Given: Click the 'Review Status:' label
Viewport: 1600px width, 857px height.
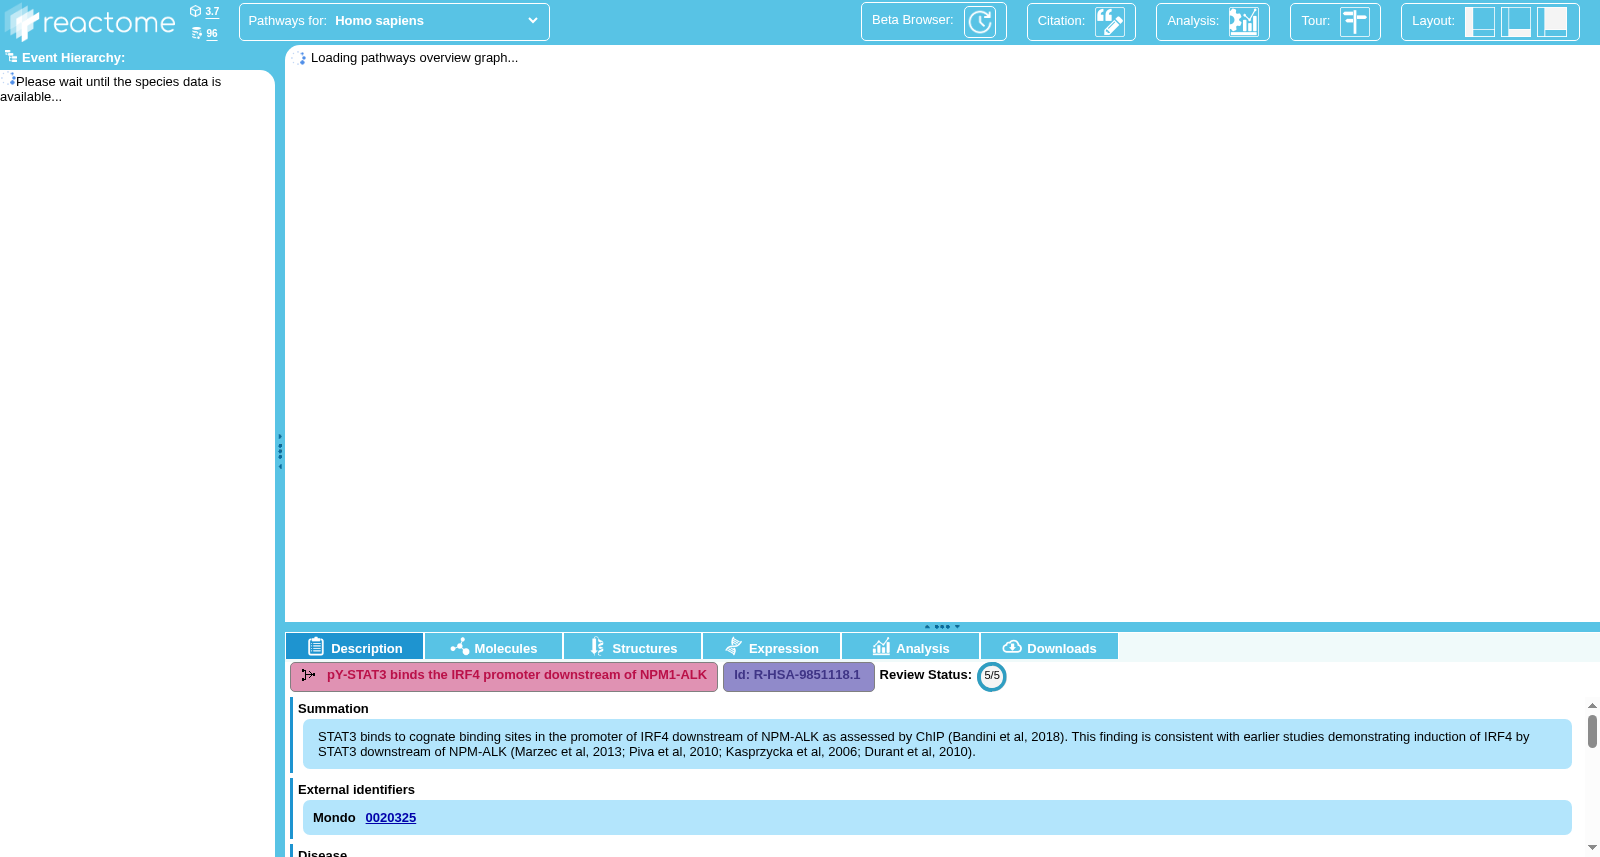Looking at the screenshot, I should (x=925, y=675).
